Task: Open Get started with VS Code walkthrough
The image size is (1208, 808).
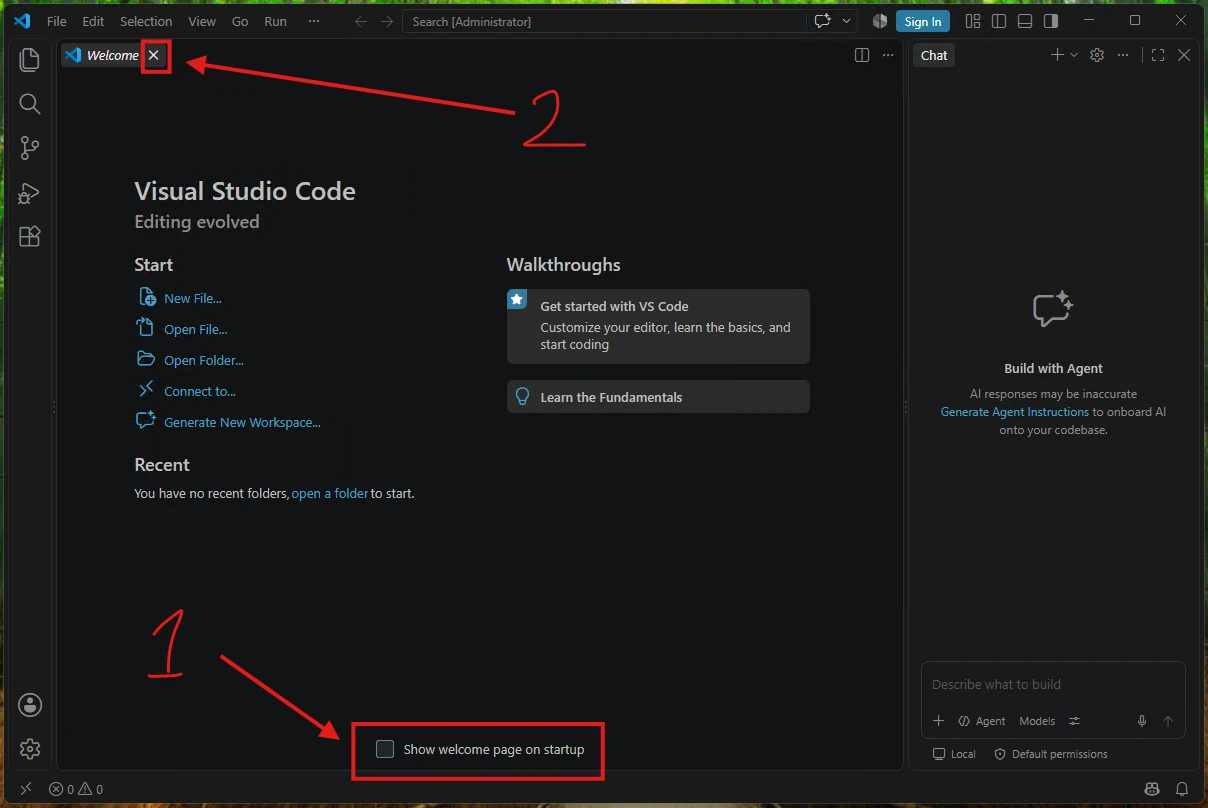Action: [658, 326]
